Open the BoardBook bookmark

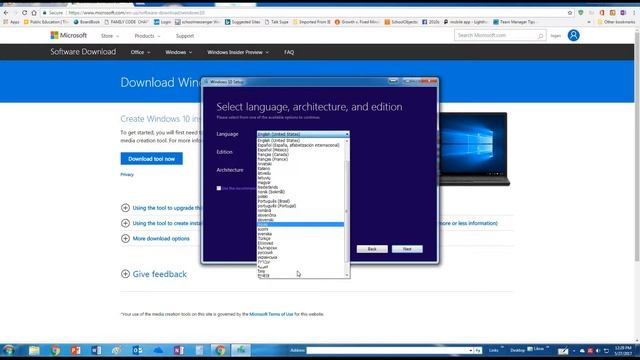(87, 22)
